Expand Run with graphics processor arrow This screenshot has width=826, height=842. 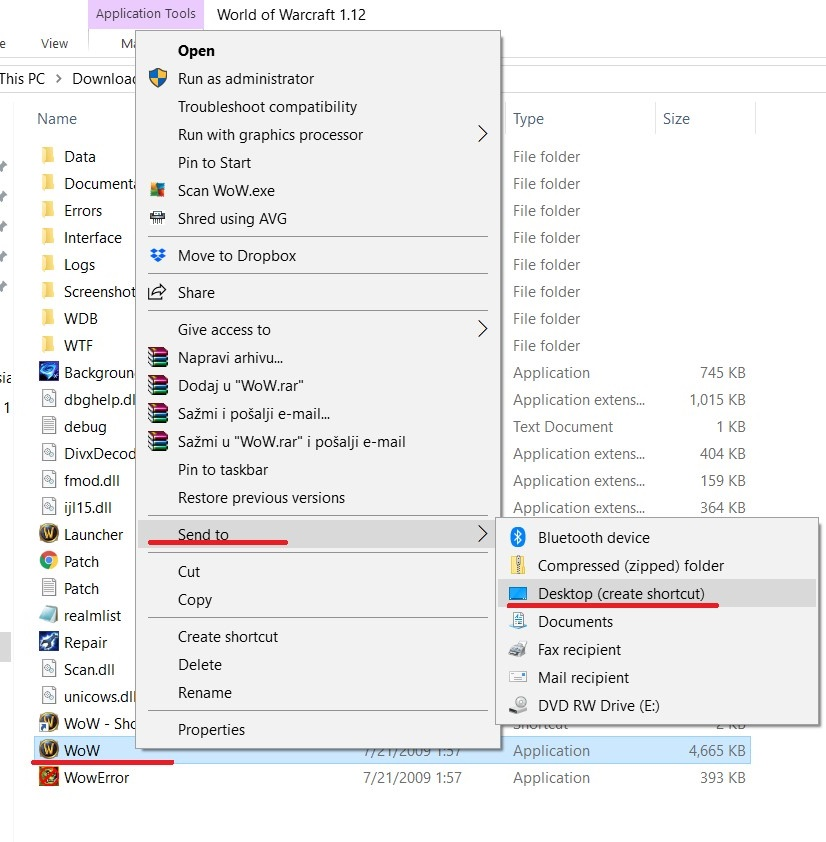coord(482,134)
